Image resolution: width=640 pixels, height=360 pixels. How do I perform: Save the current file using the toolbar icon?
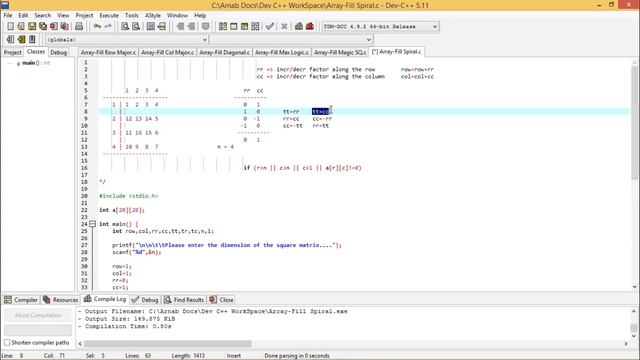tap(32, 27)
